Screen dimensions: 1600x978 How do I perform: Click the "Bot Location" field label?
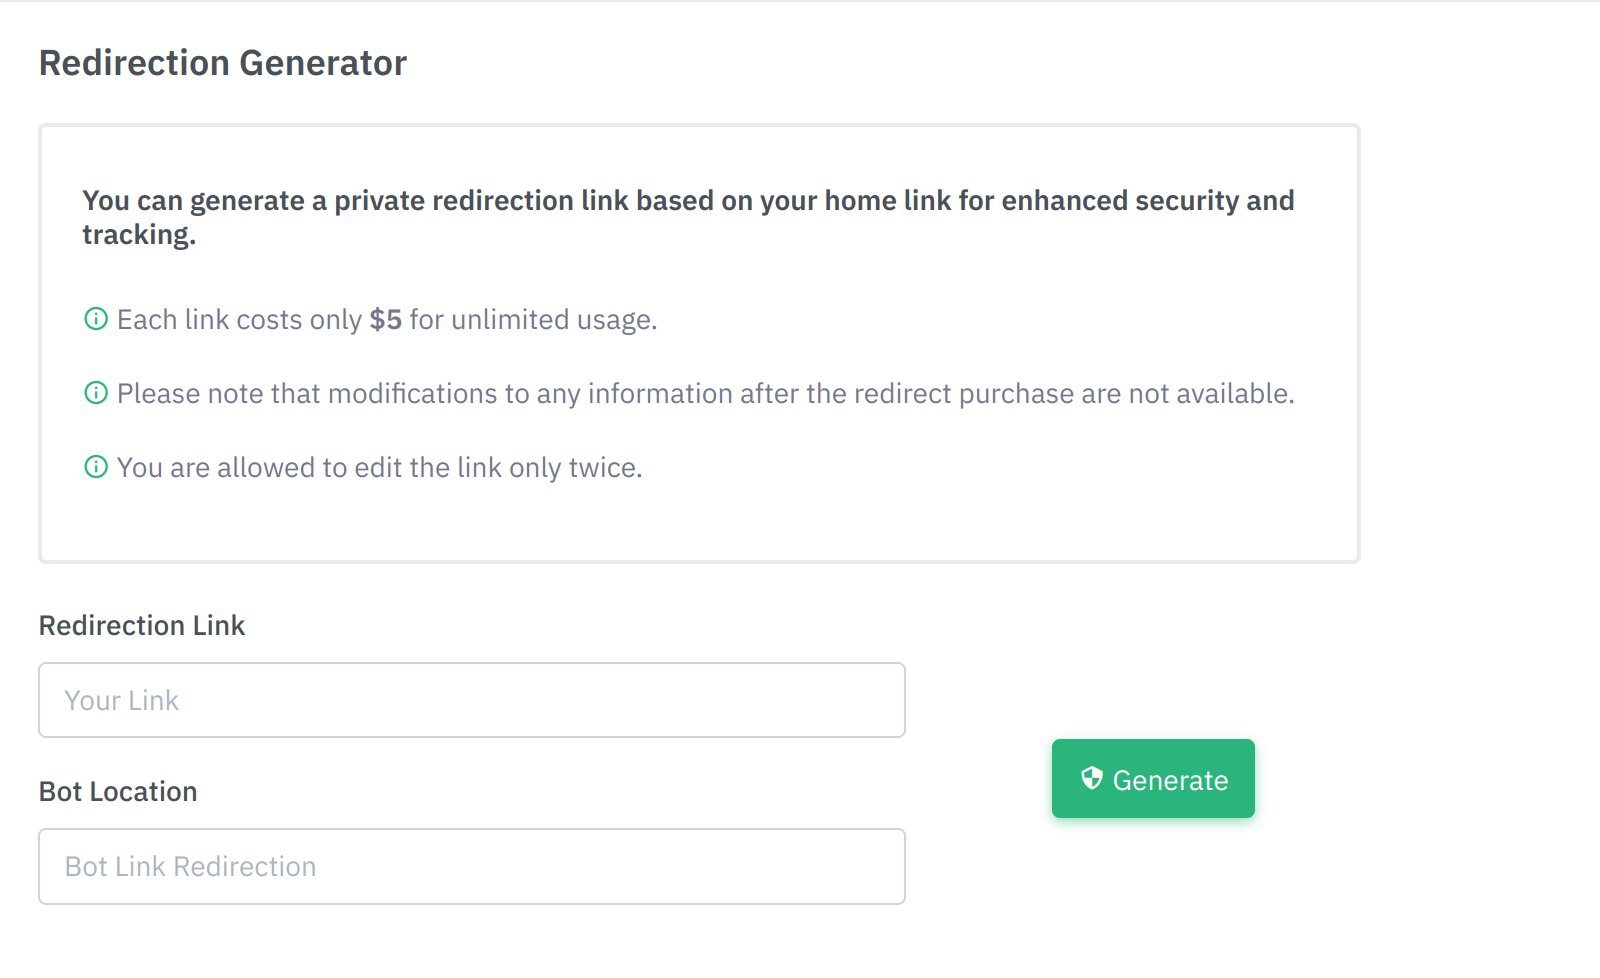(x=118, y=792)
